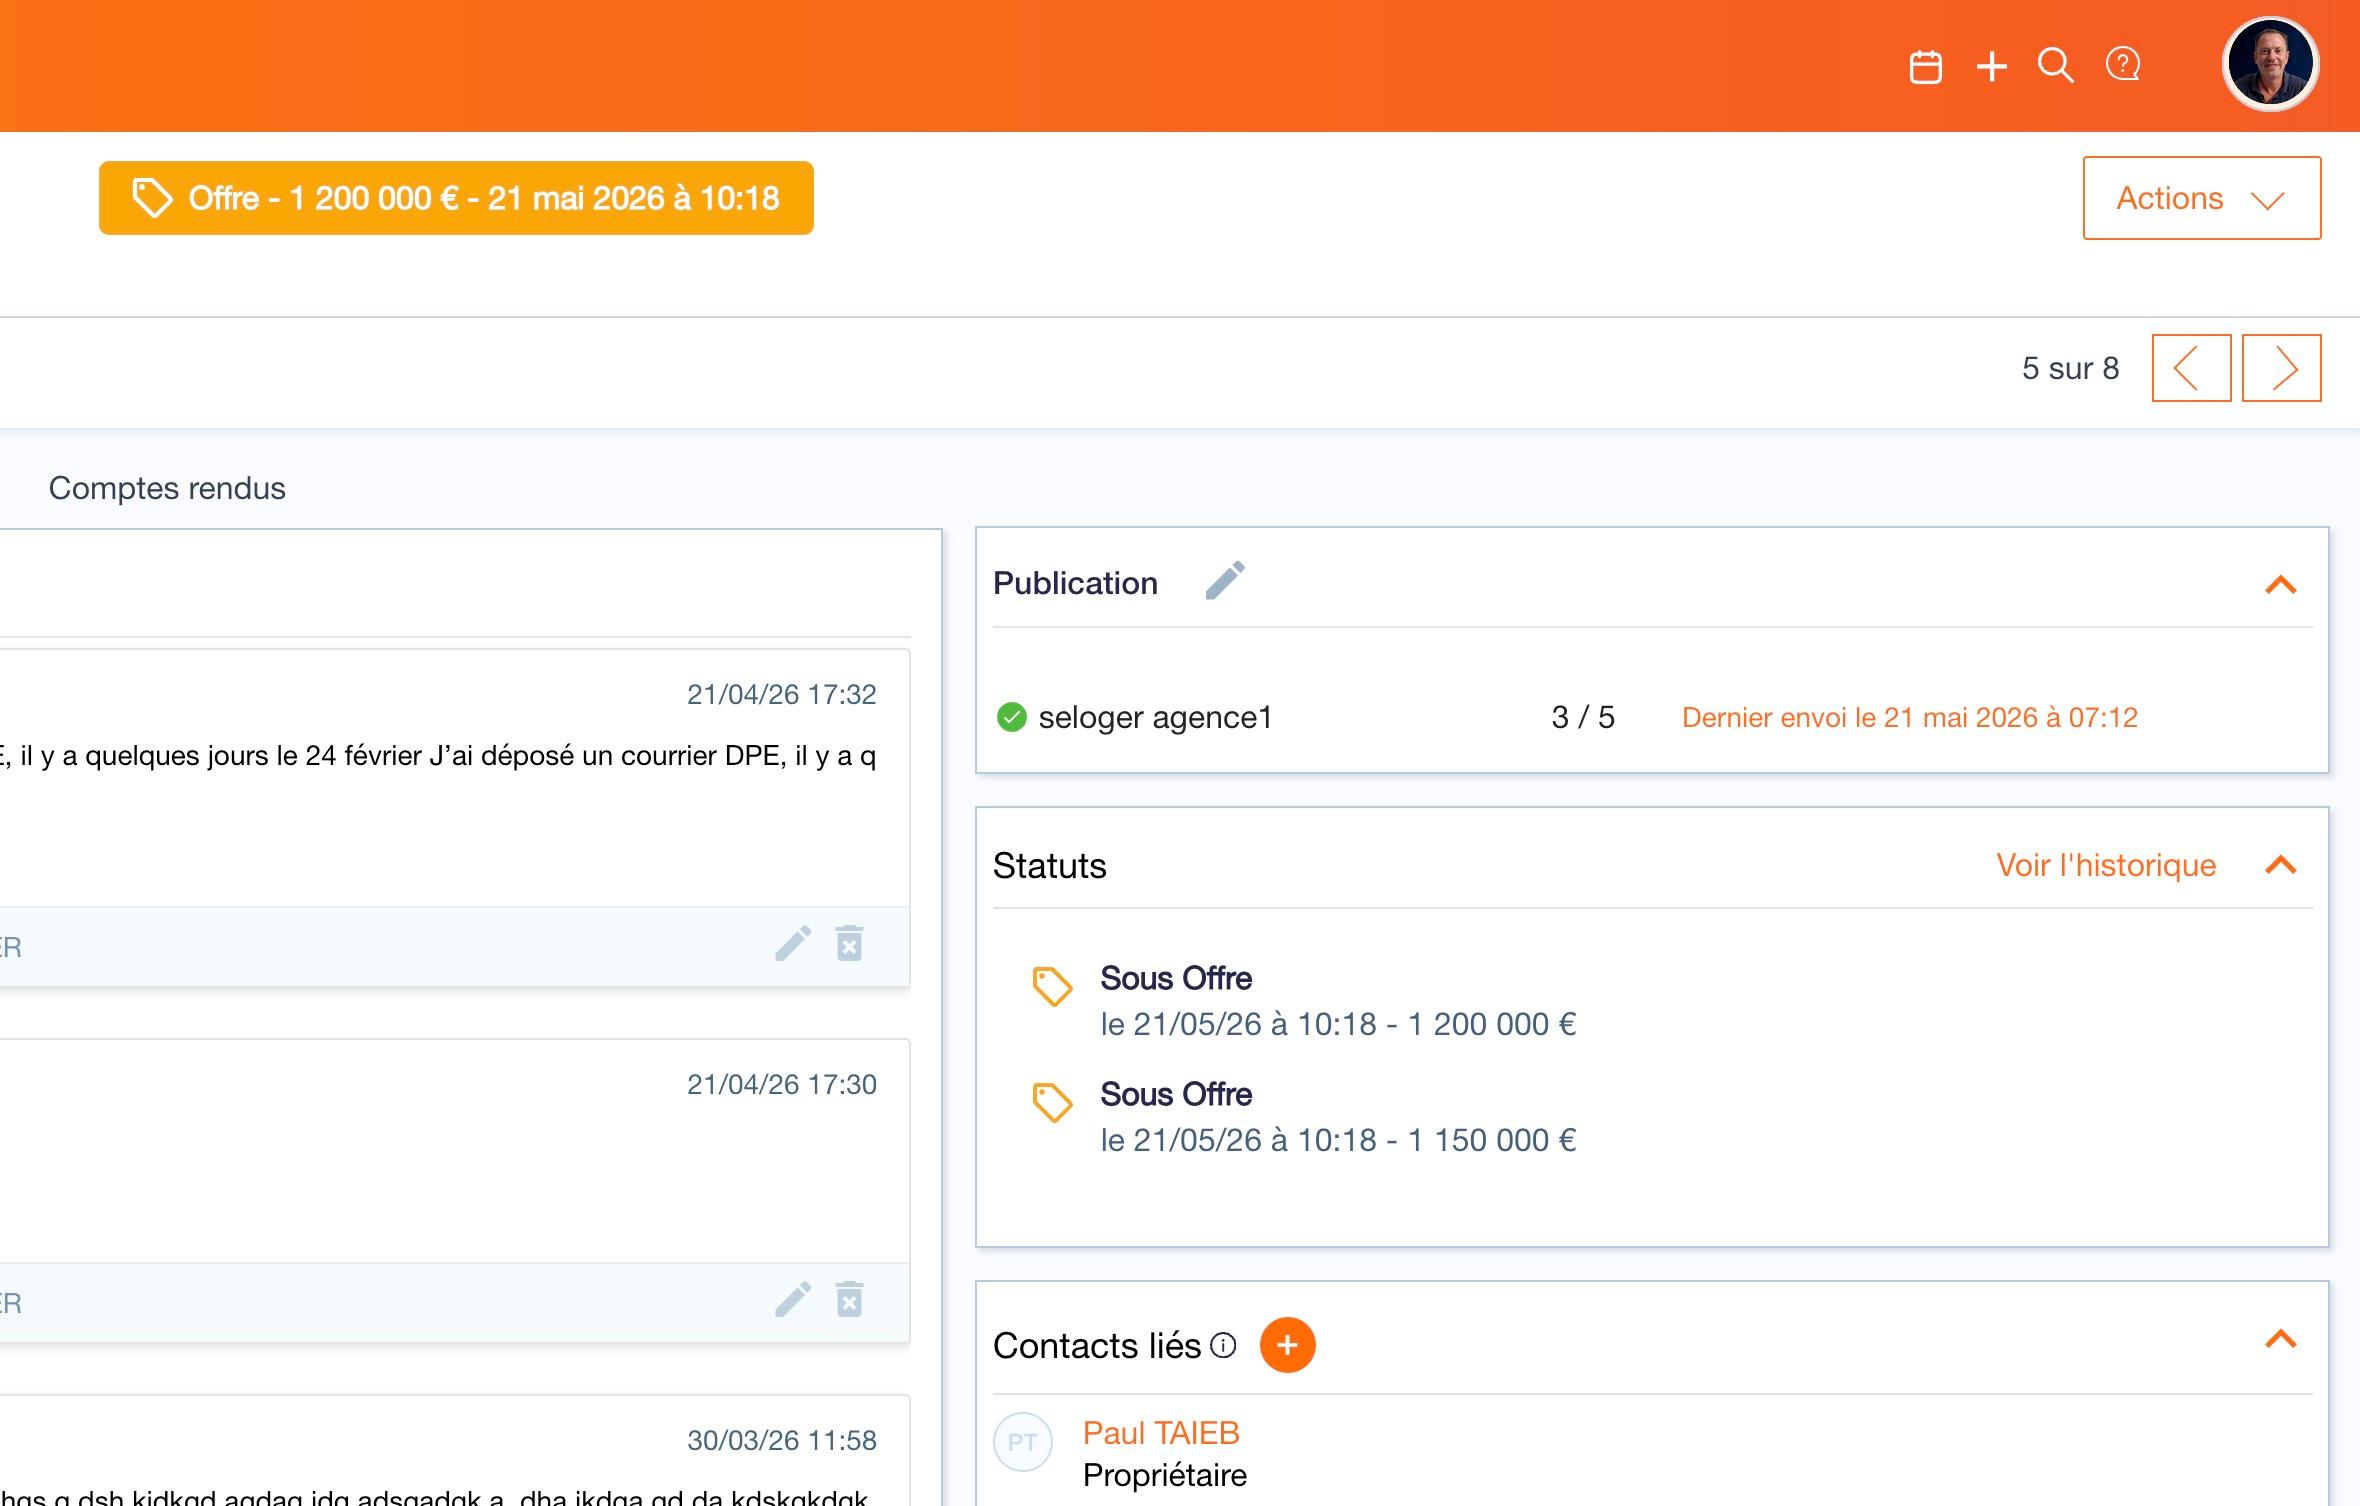This screenshot has height=1506, width=2360.
Task: Click green check status for seloger agence1
Action: point(1012,717)
